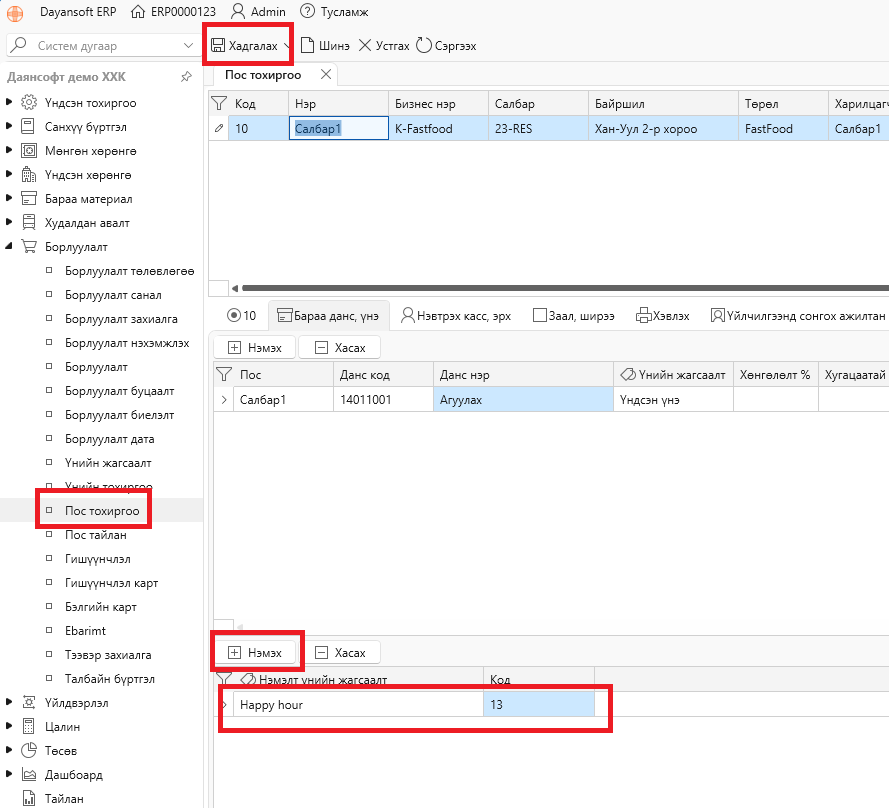This screenshot has height=808, width=889.
Task: Click the top grid horizontal scrollbar
Action: point(564,288)
